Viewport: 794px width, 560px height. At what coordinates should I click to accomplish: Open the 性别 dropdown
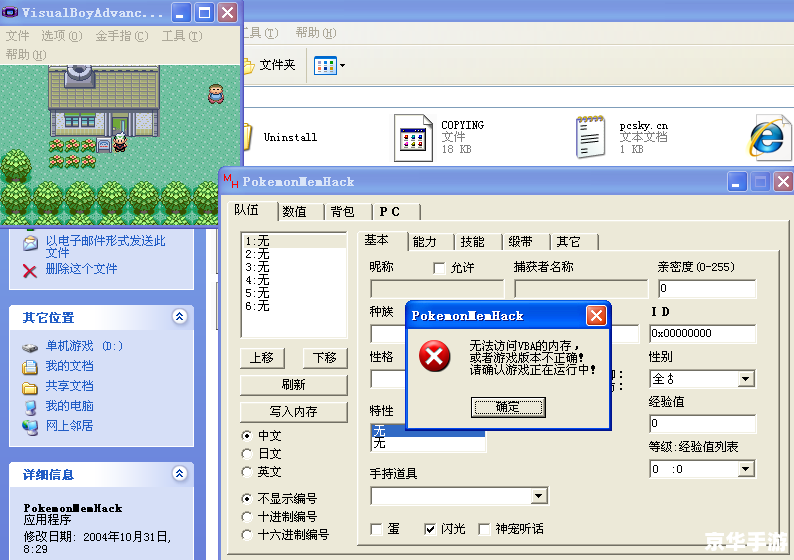(x=745, y=379)
